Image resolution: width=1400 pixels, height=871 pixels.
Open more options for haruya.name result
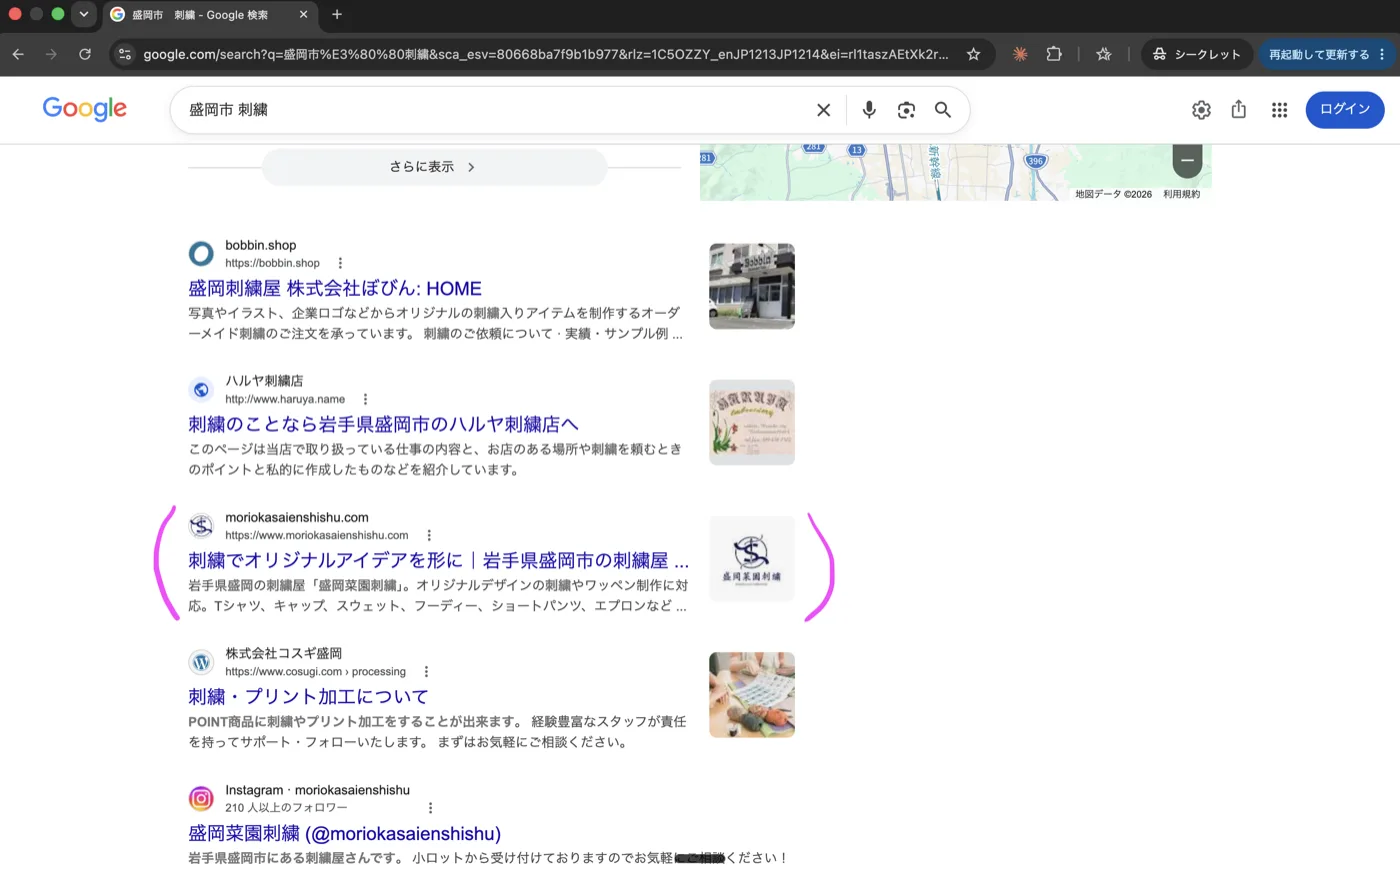[365, 399]
